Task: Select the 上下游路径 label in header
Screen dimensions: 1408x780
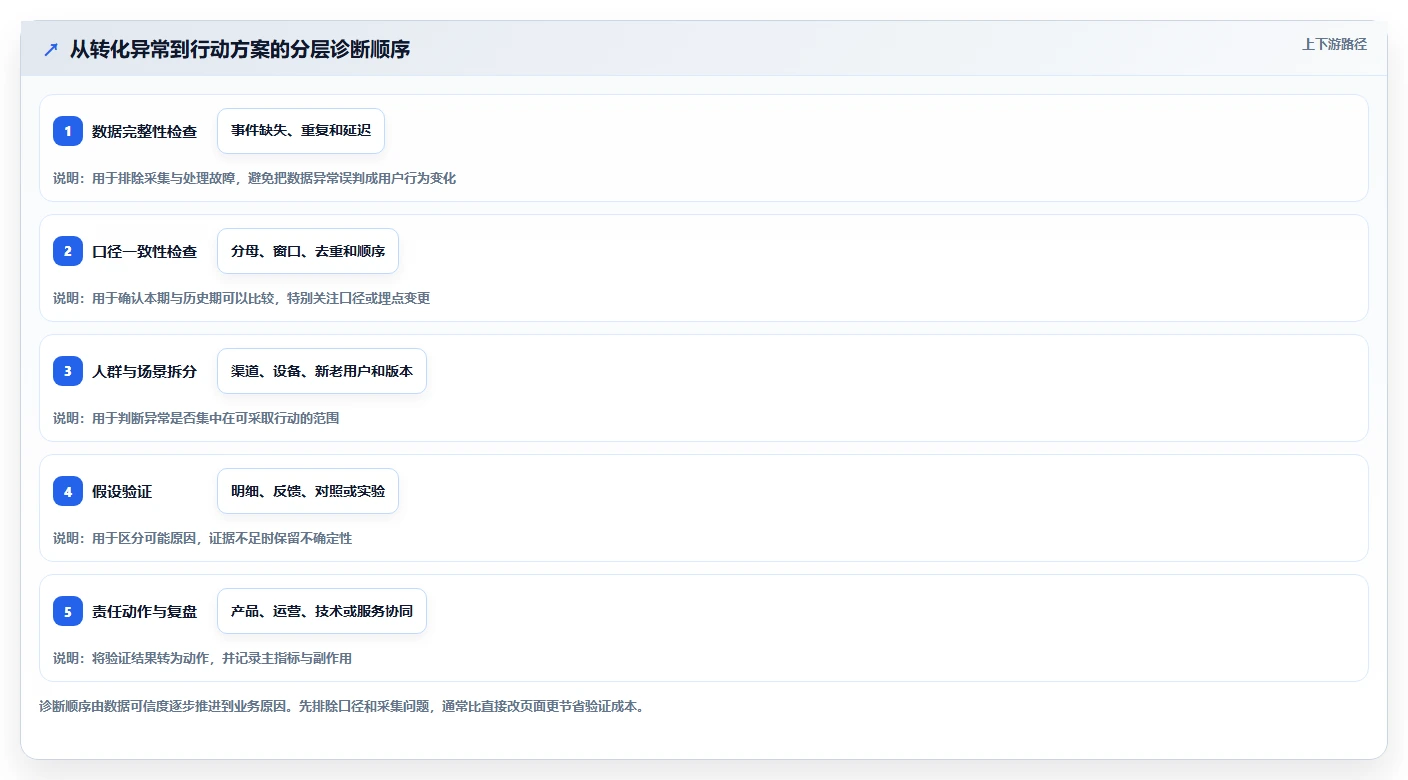Action: 1334,44
